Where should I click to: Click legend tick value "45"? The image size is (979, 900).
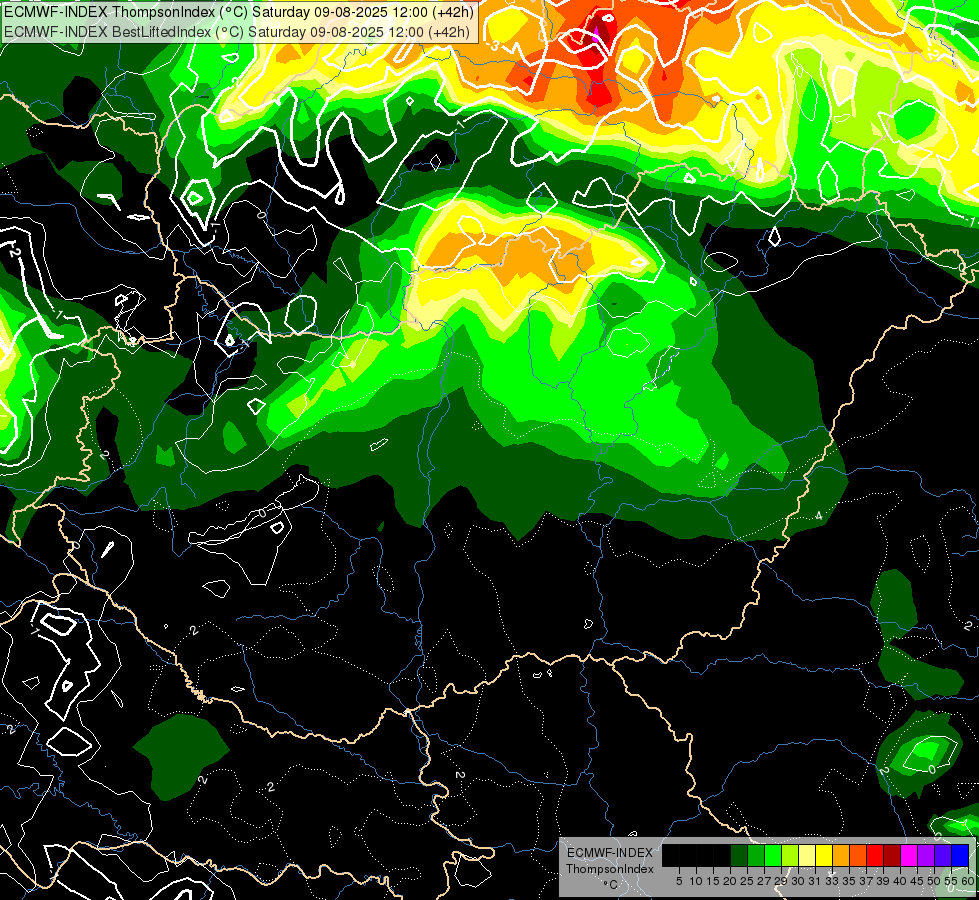918,881
